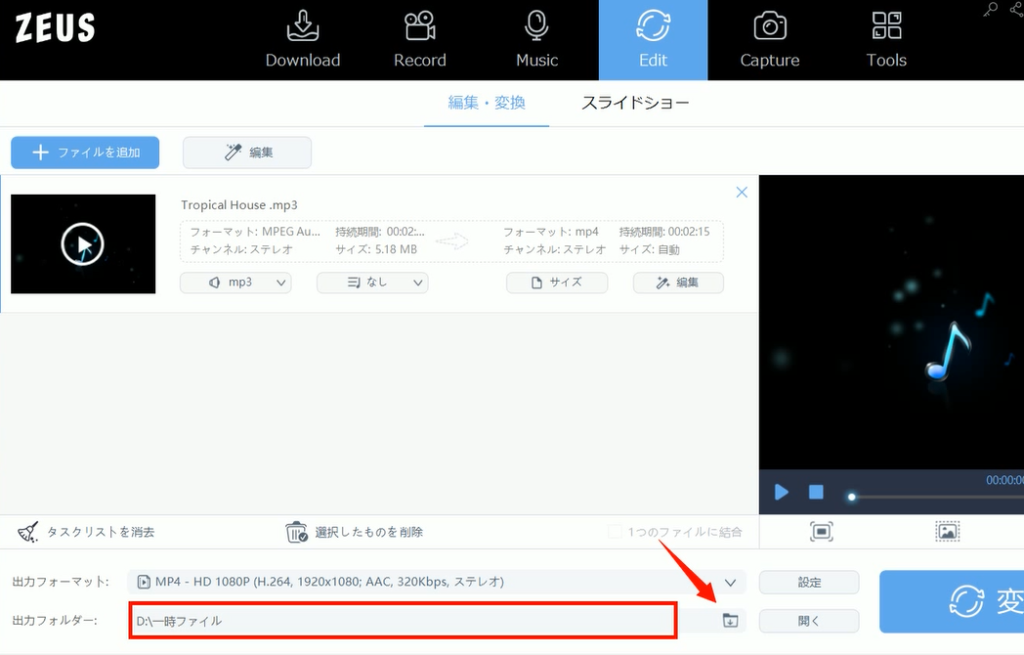Switch to the スライドショー tab
Image resolution: width=1024 pixels, height=655 pixels.
click(x=635, y=103)
